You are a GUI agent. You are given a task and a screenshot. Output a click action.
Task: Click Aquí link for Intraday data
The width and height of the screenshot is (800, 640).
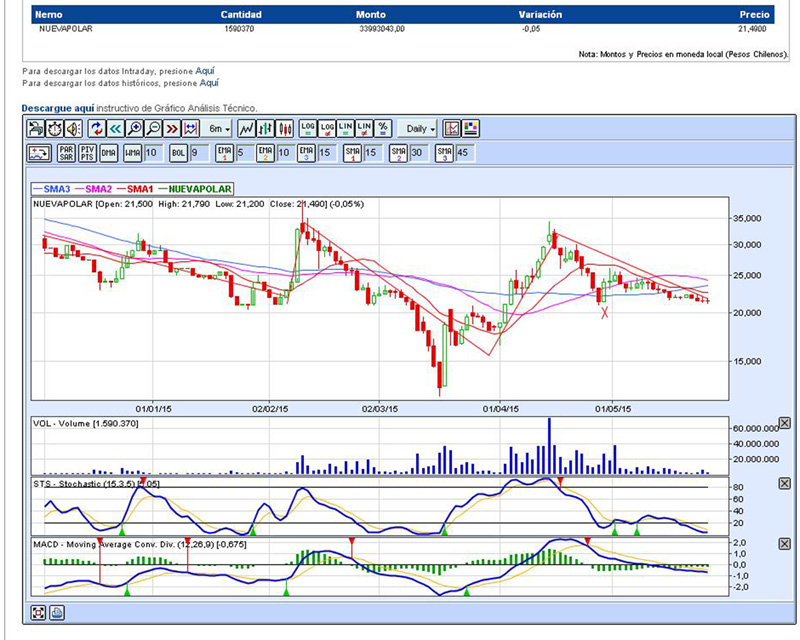click(205, 71)
